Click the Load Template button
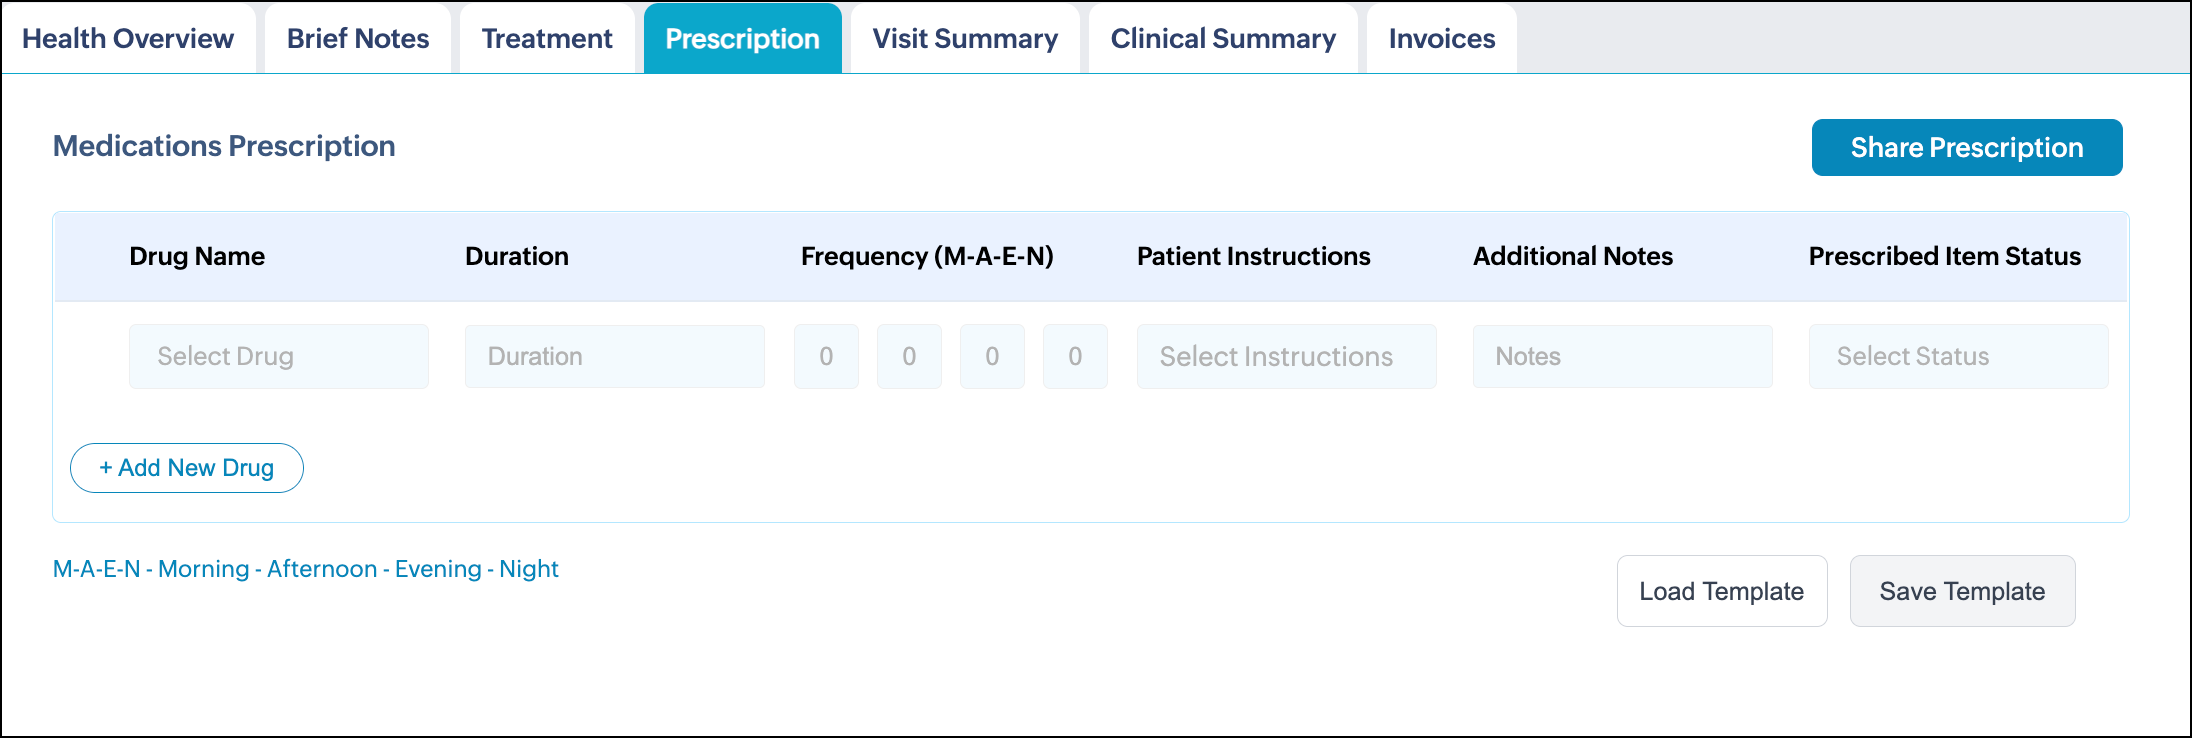 click(1721, 591)
